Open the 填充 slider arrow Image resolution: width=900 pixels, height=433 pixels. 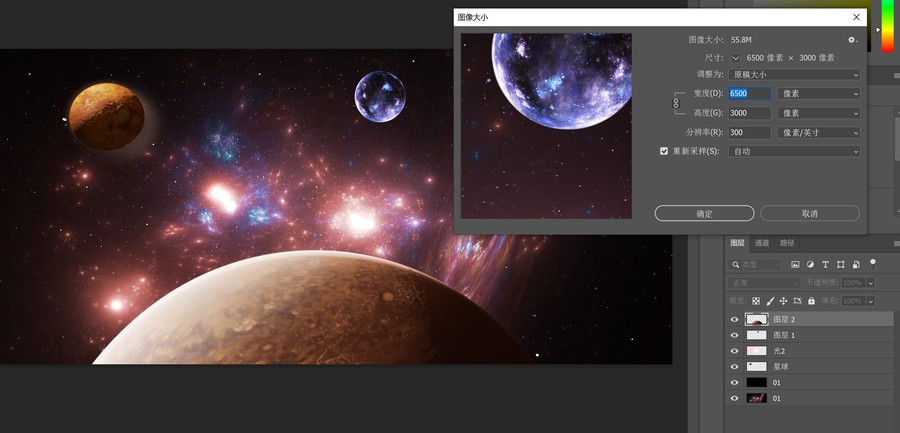(x=871, y=301)
